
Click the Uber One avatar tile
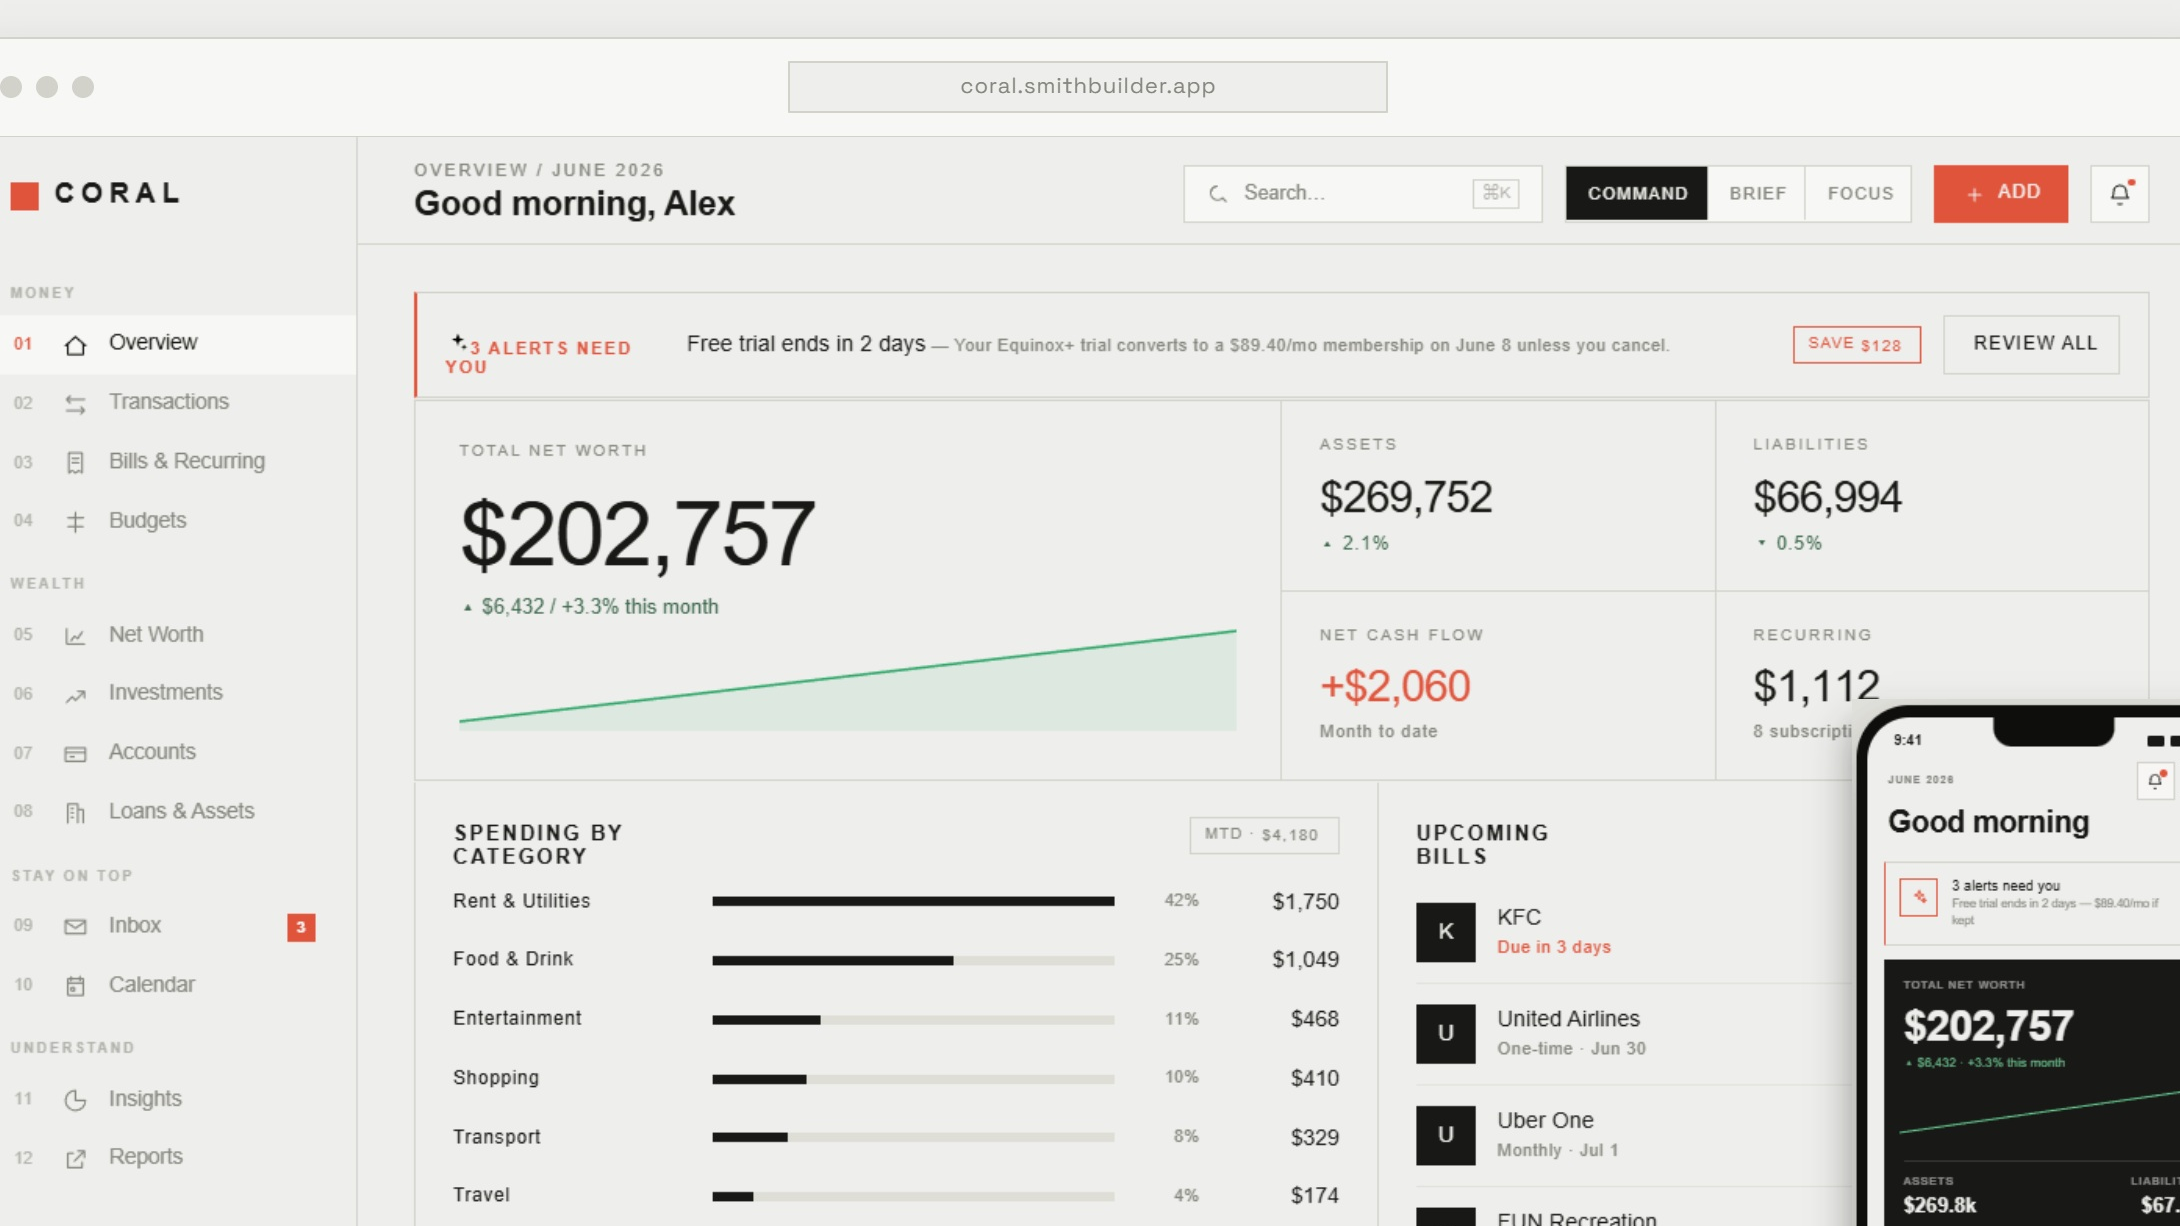[1445, 1135]
